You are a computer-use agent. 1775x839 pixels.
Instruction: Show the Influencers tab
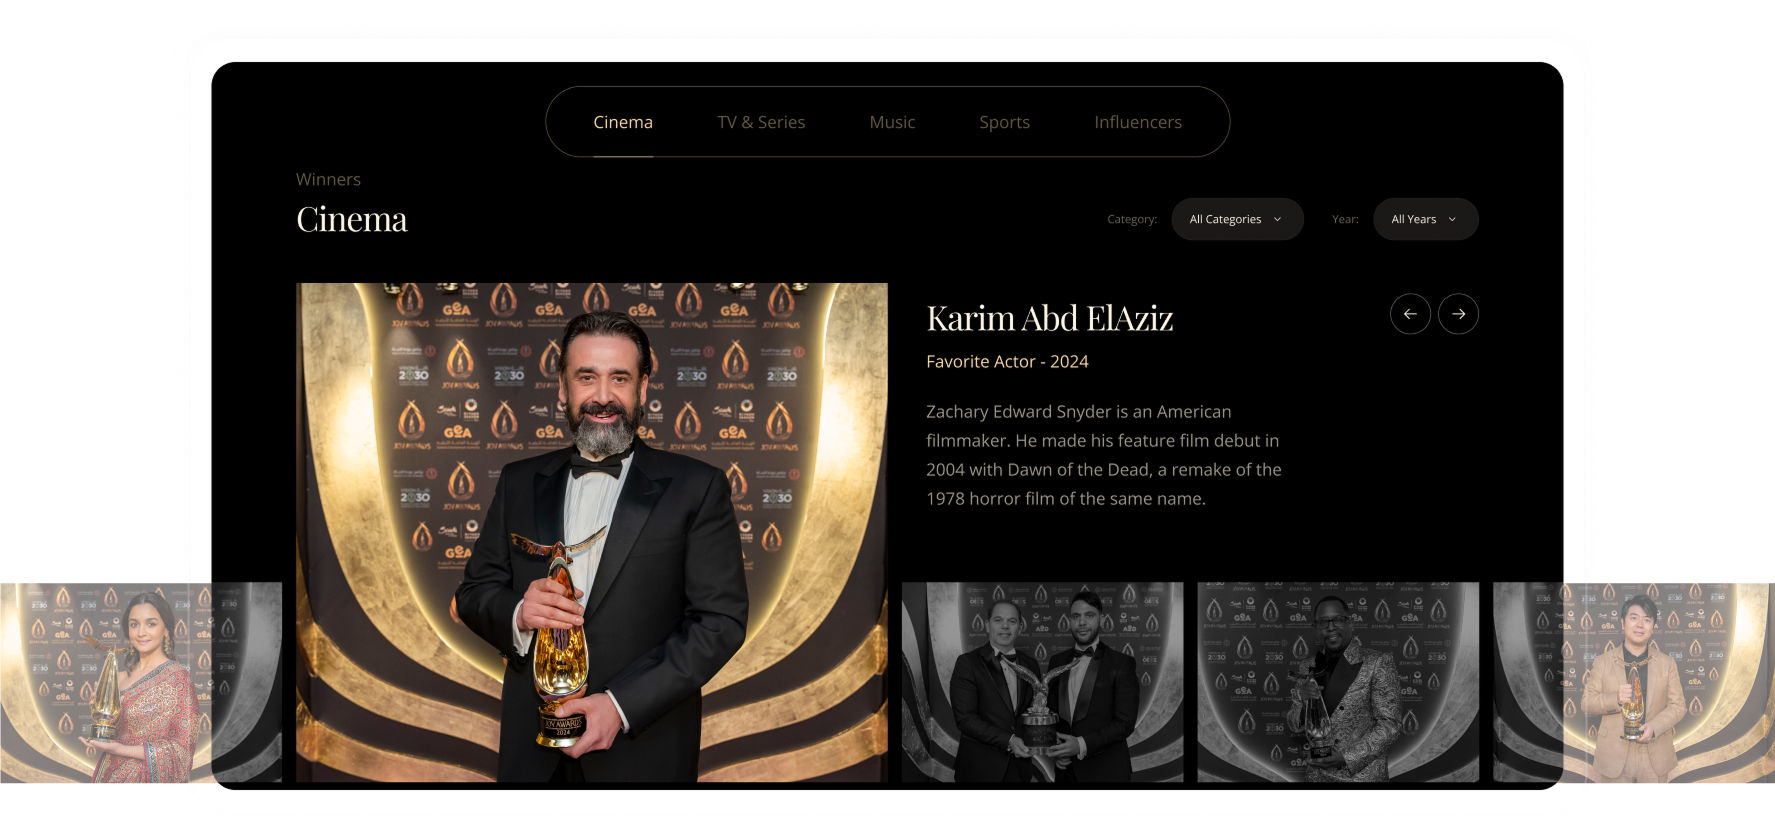click(x=1137, y=122)
